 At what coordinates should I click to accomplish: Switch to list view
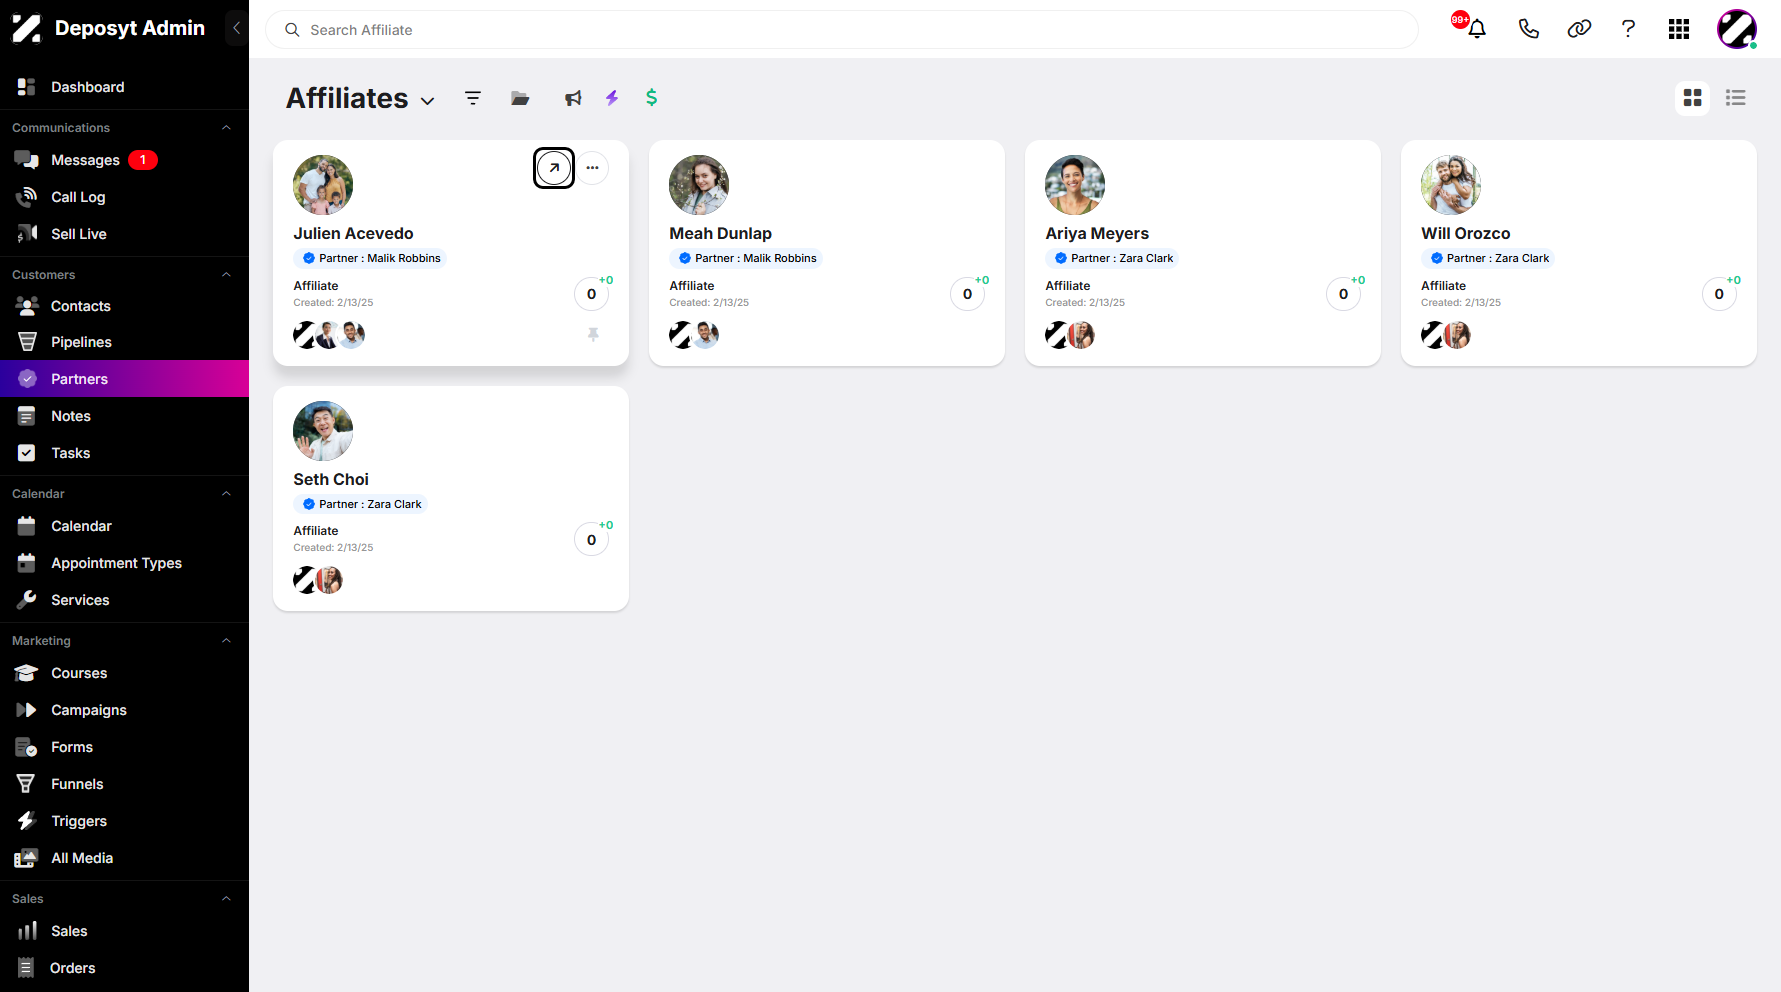(x=1736, y=98)
